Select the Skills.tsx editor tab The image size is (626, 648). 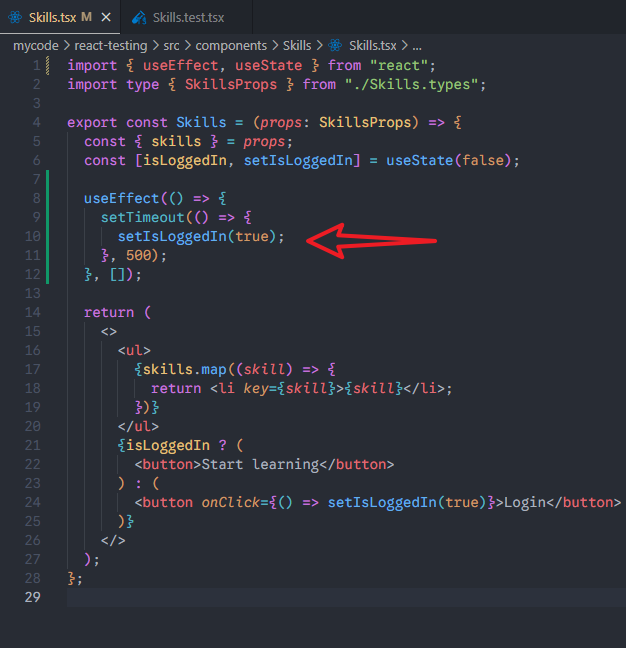pyautogui.click(x=52, y=18)
